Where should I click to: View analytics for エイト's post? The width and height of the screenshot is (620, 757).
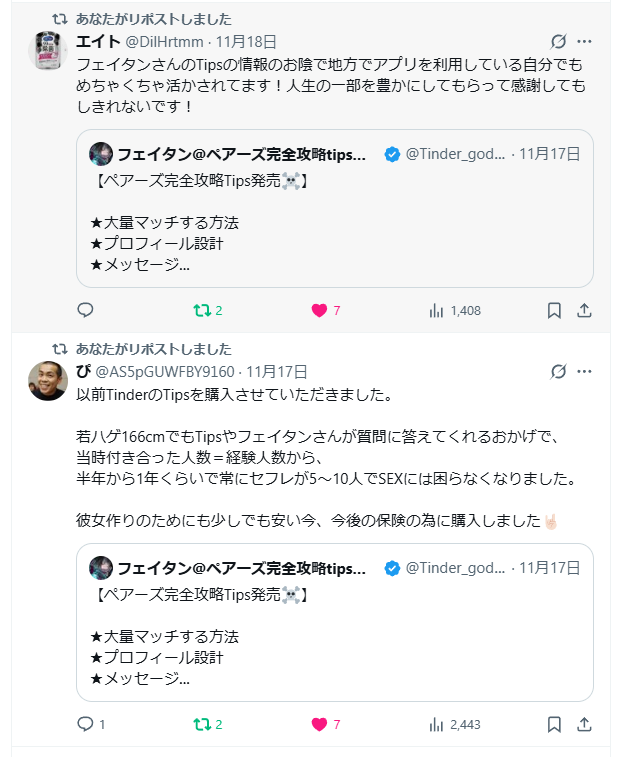(x=436, y=310)
